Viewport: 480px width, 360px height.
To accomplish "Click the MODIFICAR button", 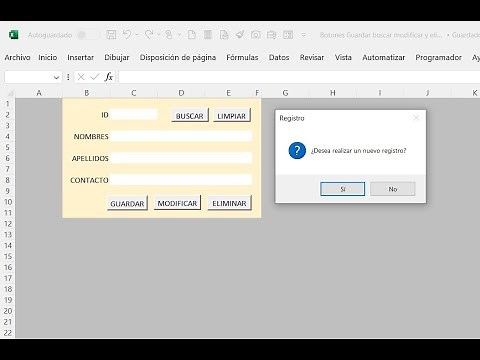I will tap(177, 203).
